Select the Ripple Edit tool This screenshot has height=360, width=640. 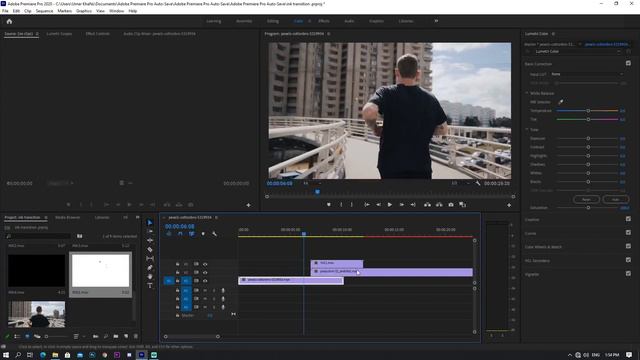[149, 240]
